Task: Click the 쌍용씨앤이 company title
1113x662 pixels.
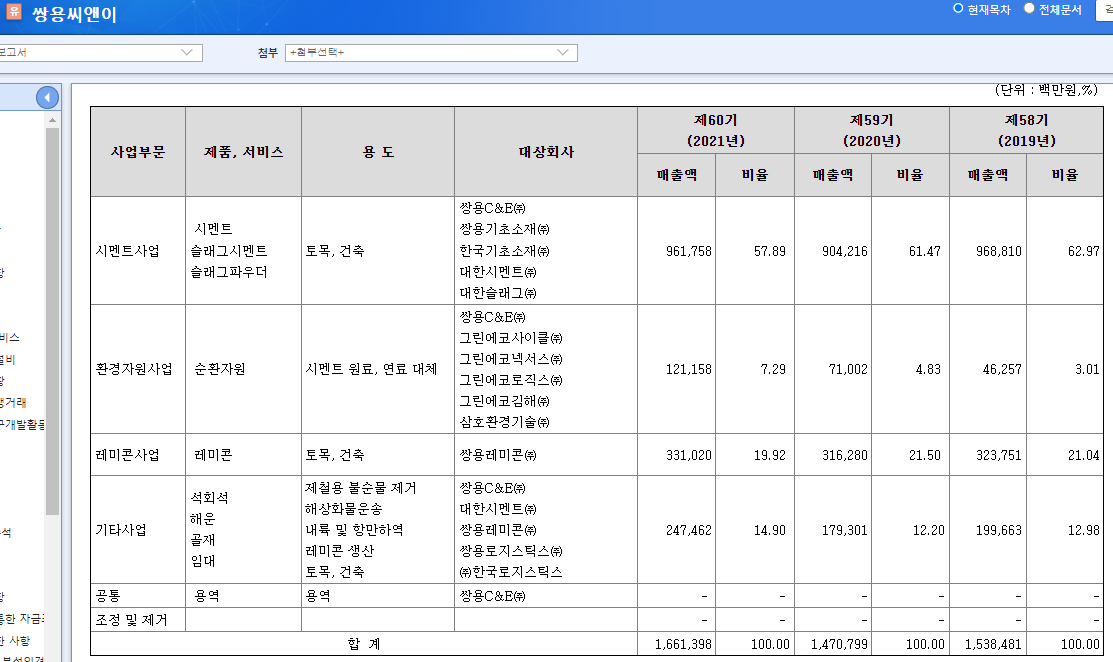Action: click(75, 14)
